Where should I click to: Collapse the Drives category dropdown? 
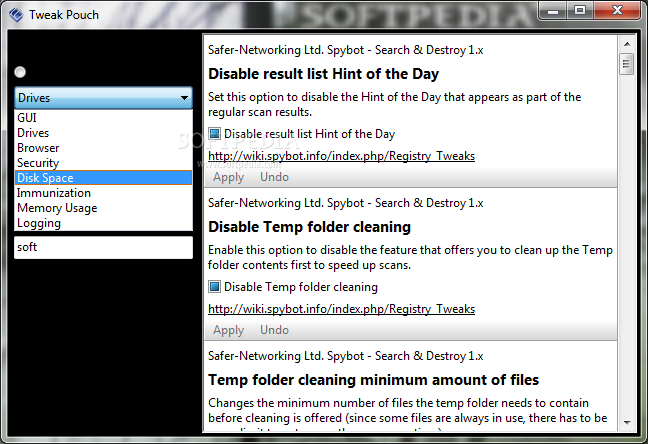click(x=184, y=98)
